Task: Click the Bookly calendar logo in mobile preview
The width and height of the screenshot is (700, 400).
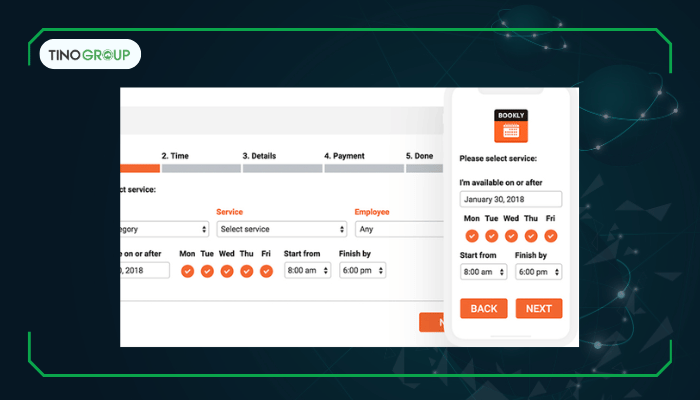Action: tap(511, 125)
